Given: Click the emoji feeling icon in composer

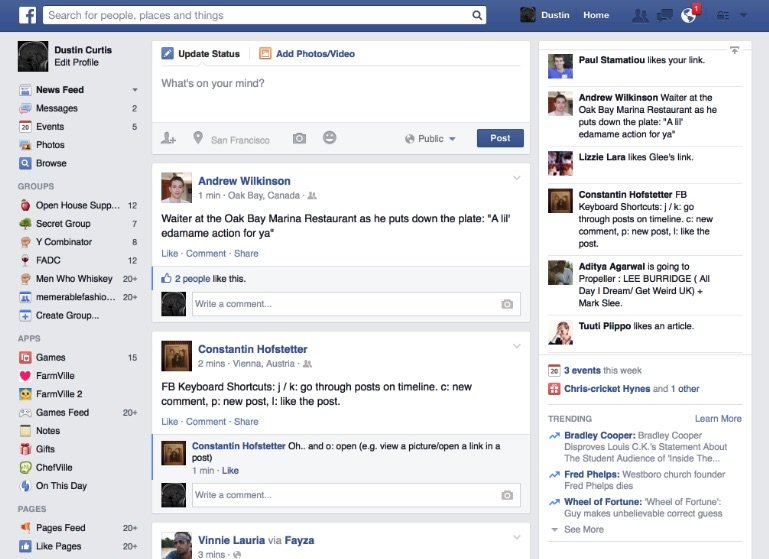Looking at the screenshot, I should (x=330, y=138).
